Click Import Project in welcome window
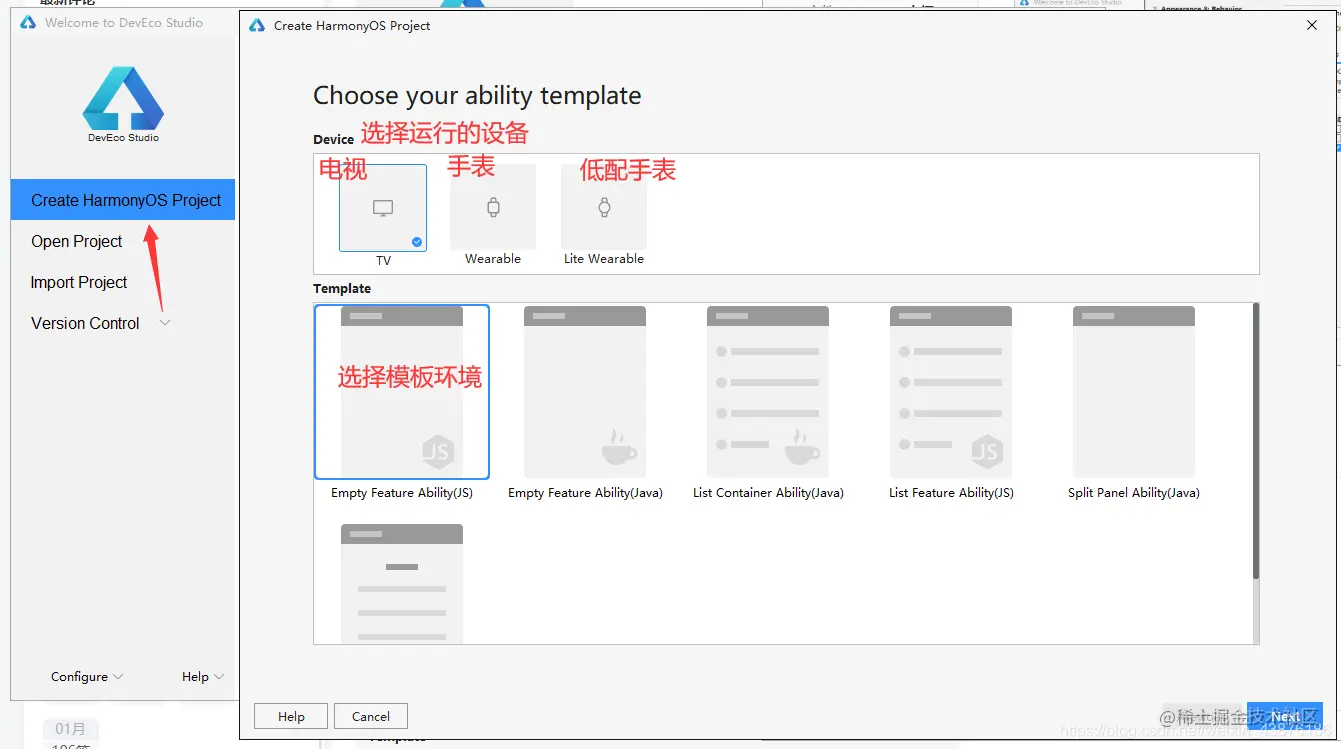Viewport: 1341px width, 749px height. (79, 282)
